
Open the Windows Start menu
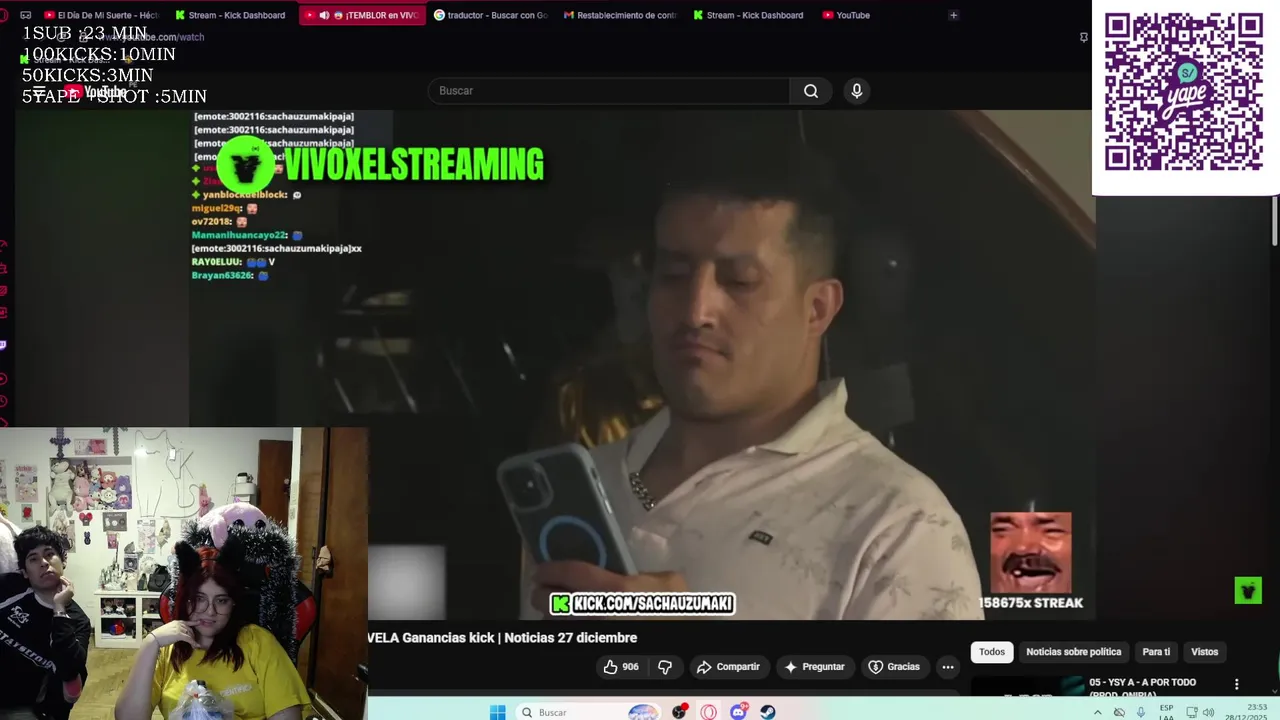pyautogui.click(x=497, y=712)
